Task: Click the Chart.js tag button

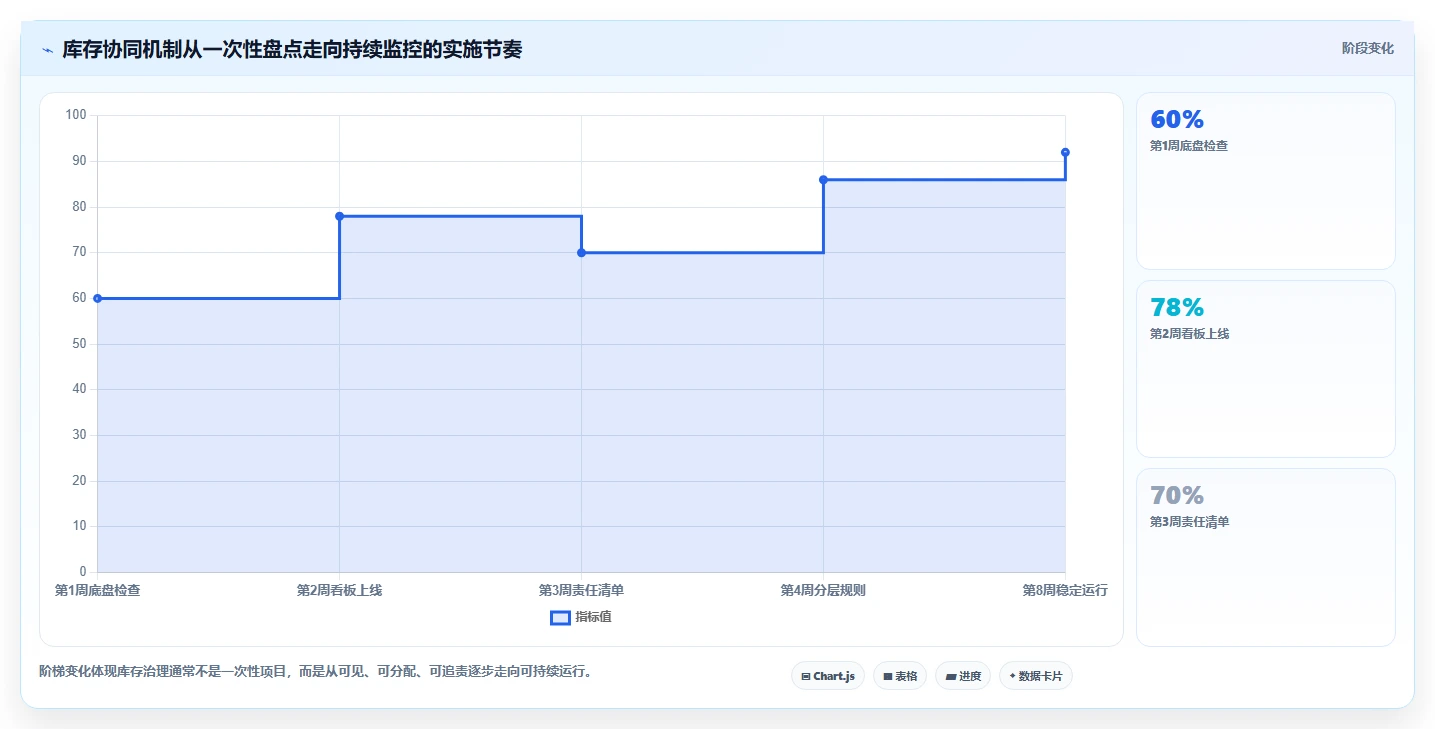Action: coord(828,676)
